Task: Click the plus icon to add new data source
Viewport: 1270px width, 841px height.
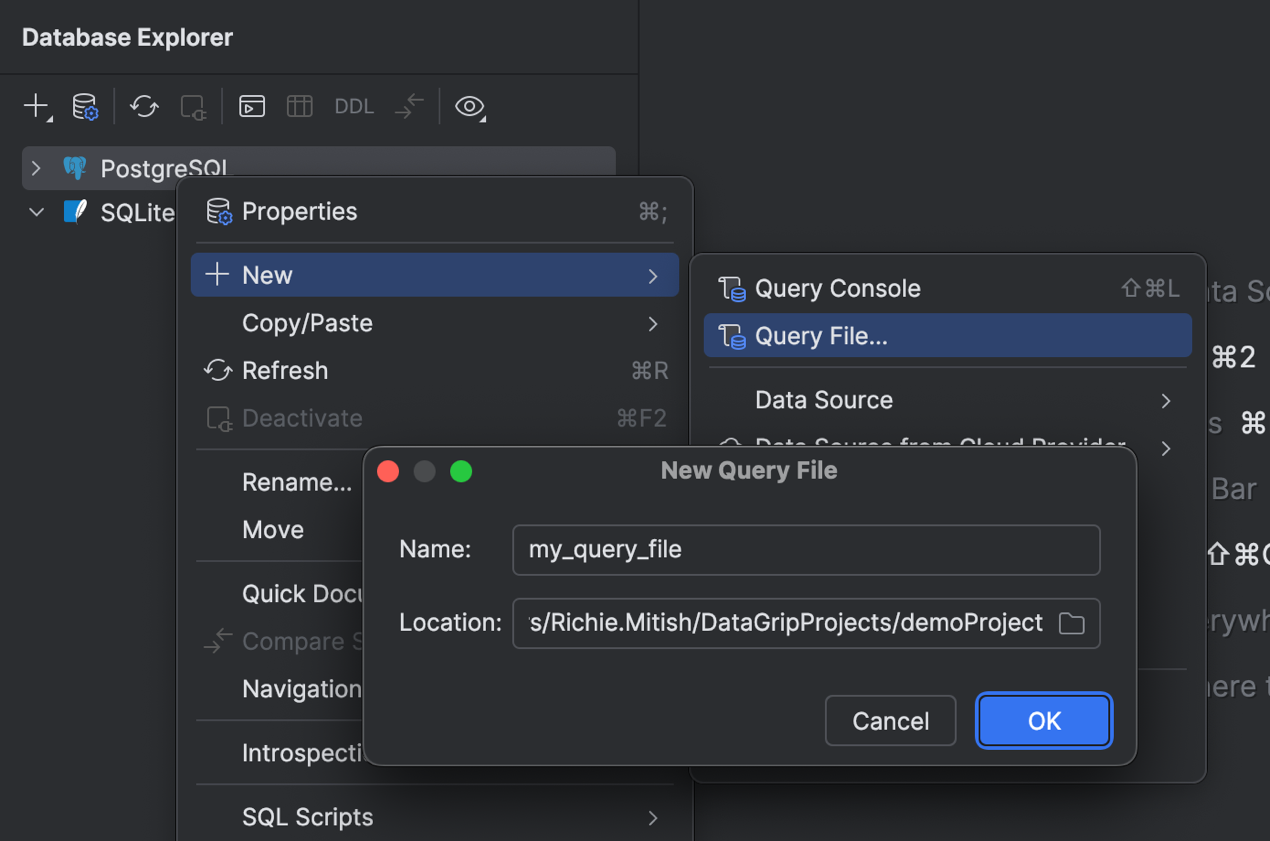Action: pyautogui.click(x=36, y=106)
